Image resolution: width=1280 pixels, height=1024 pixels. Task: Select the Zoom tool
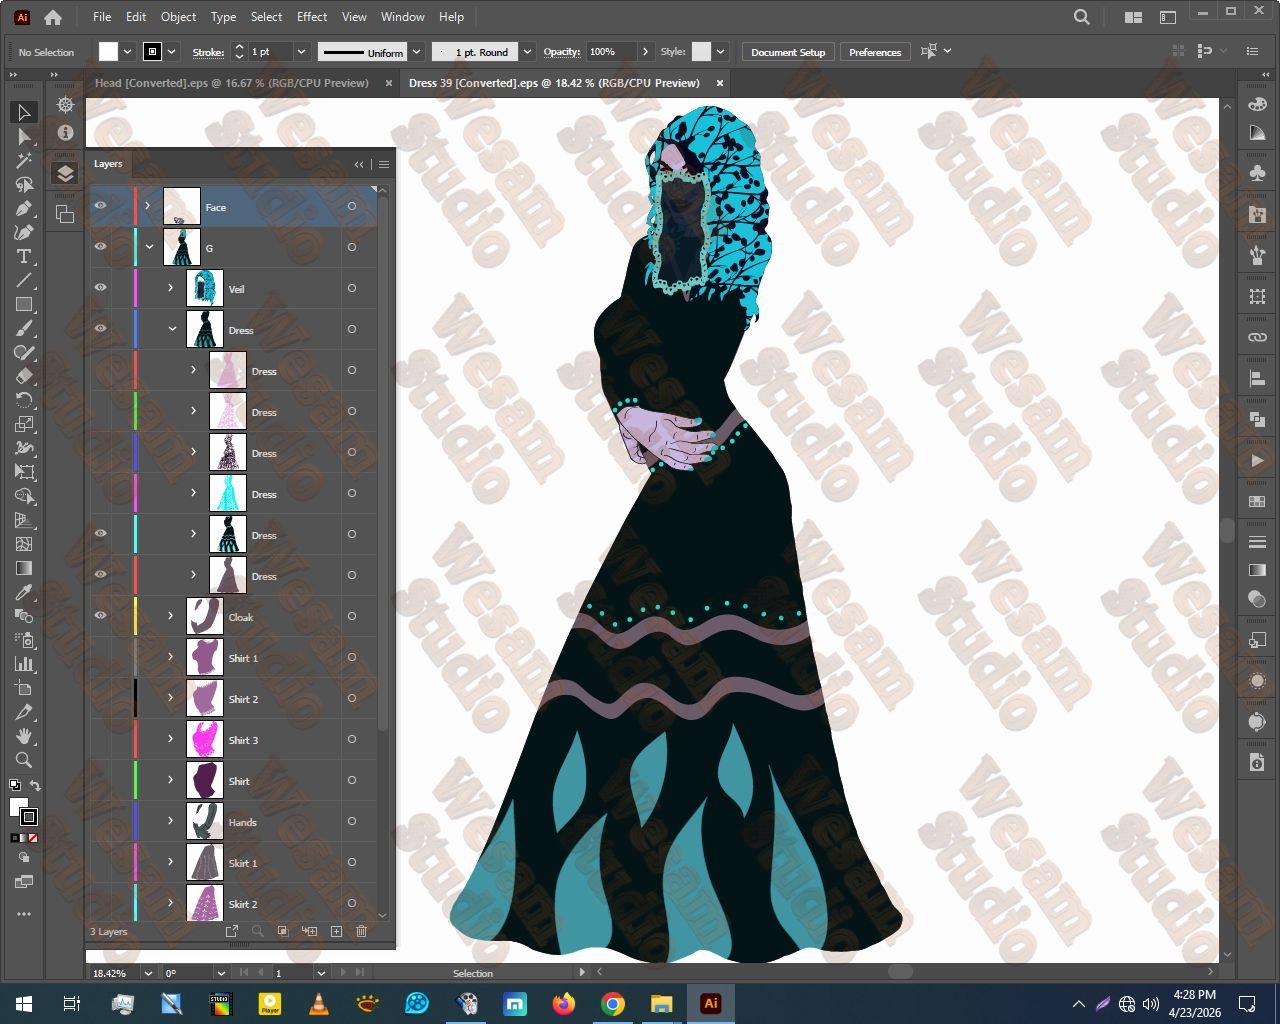(x=25, y=760)
